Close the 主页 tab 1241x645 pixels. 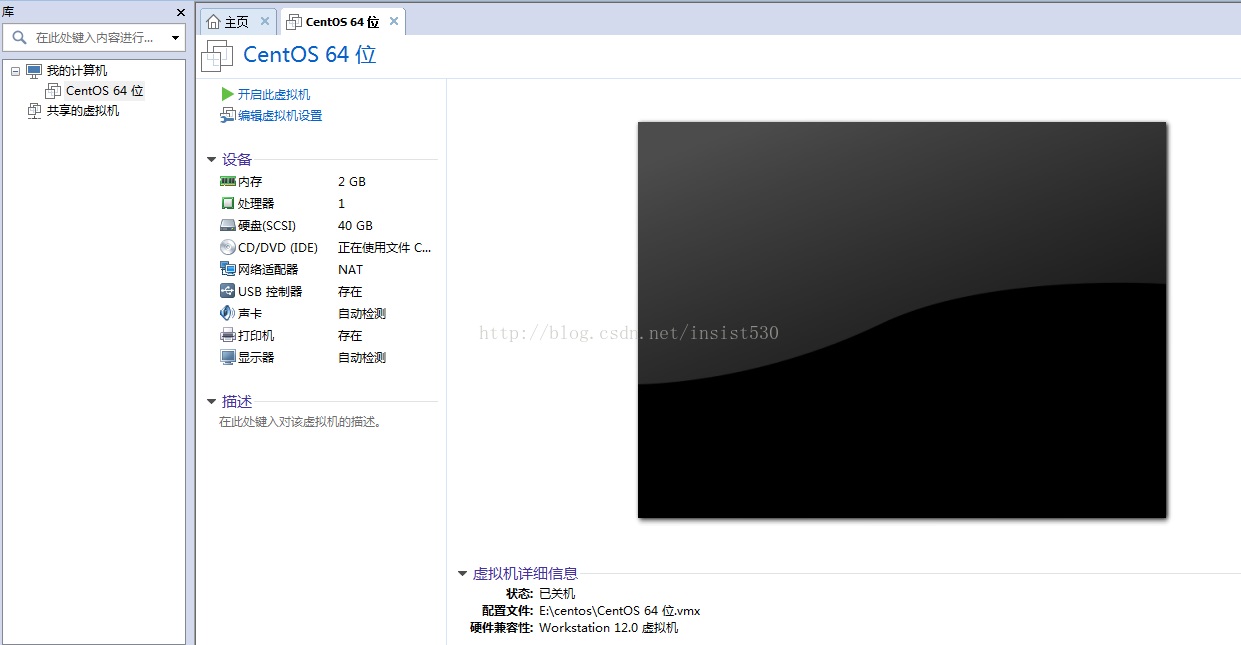click(265, 21)
